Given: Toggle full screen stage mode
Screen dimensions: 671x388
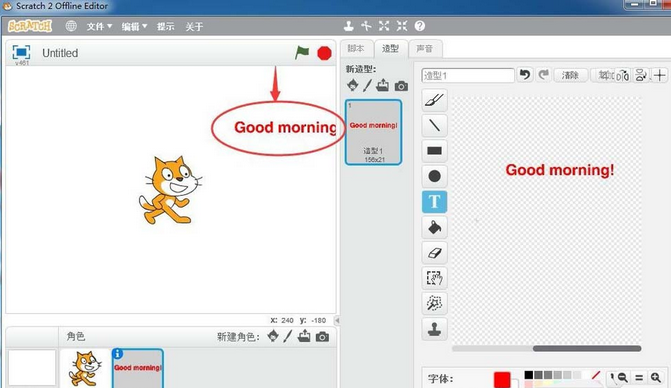Looking at the screenshot, I should click(21, 52).
